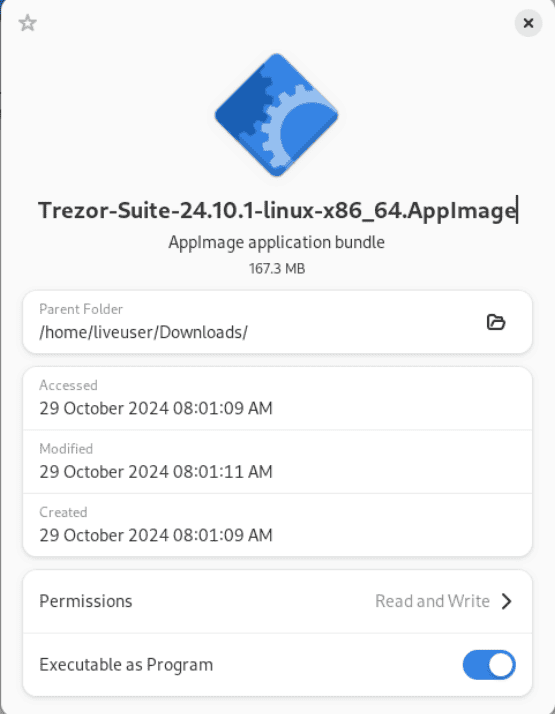Click the AppImage application bundle type text

click(x=276, y=242)
